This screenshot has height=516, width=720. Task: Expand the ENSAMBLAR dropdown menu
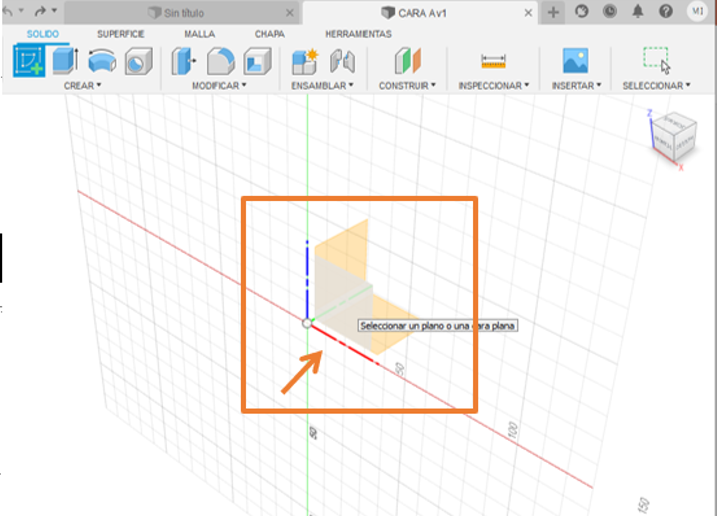322,85
